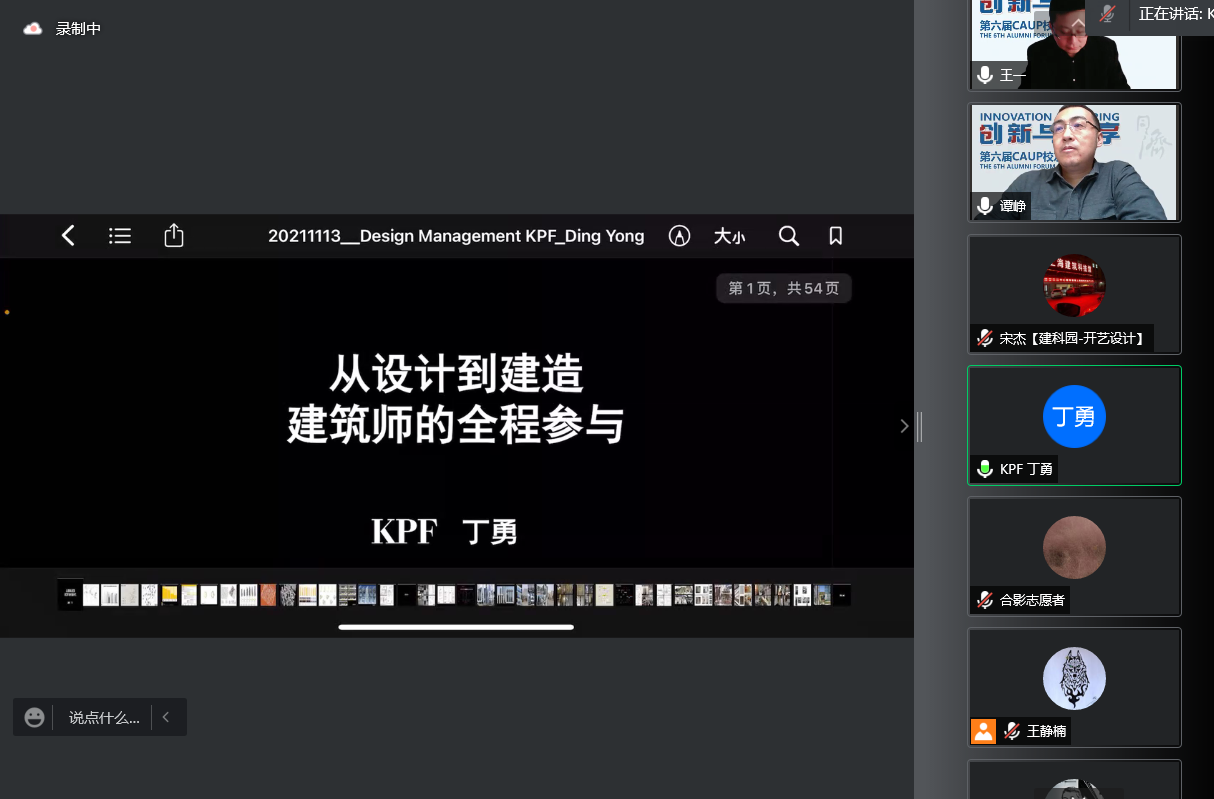Select the orange-red slide thumbnail in the strip
This screenshot has height=799, width=1214.
coord(268,595)
